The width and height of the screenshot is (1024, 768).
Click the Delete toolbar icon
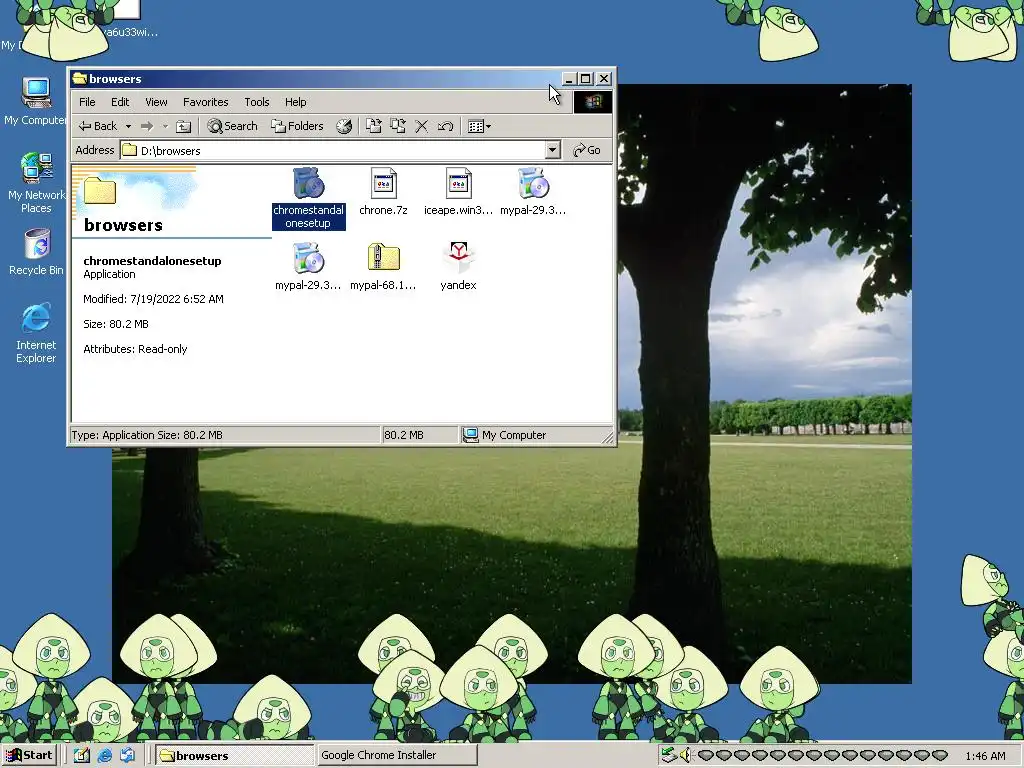tap(422, 126)
